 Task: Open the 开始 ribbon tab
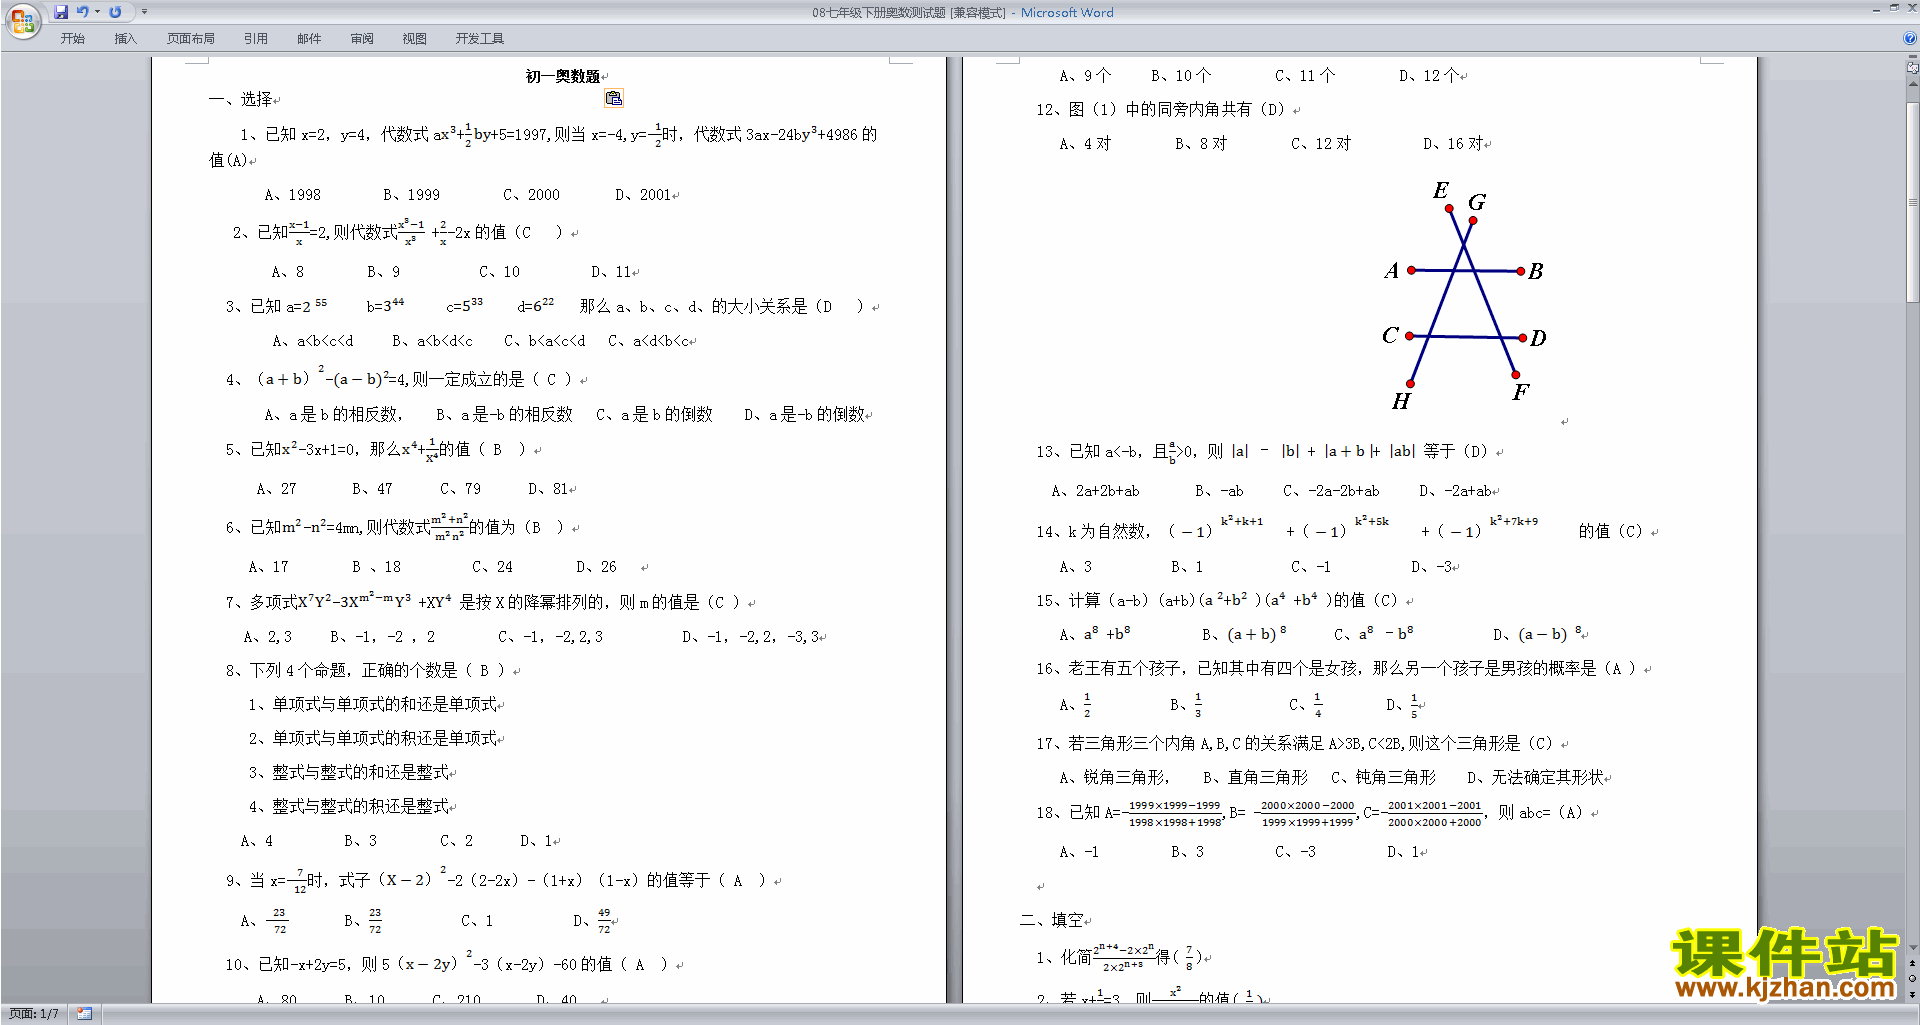[x=72, y=39]
